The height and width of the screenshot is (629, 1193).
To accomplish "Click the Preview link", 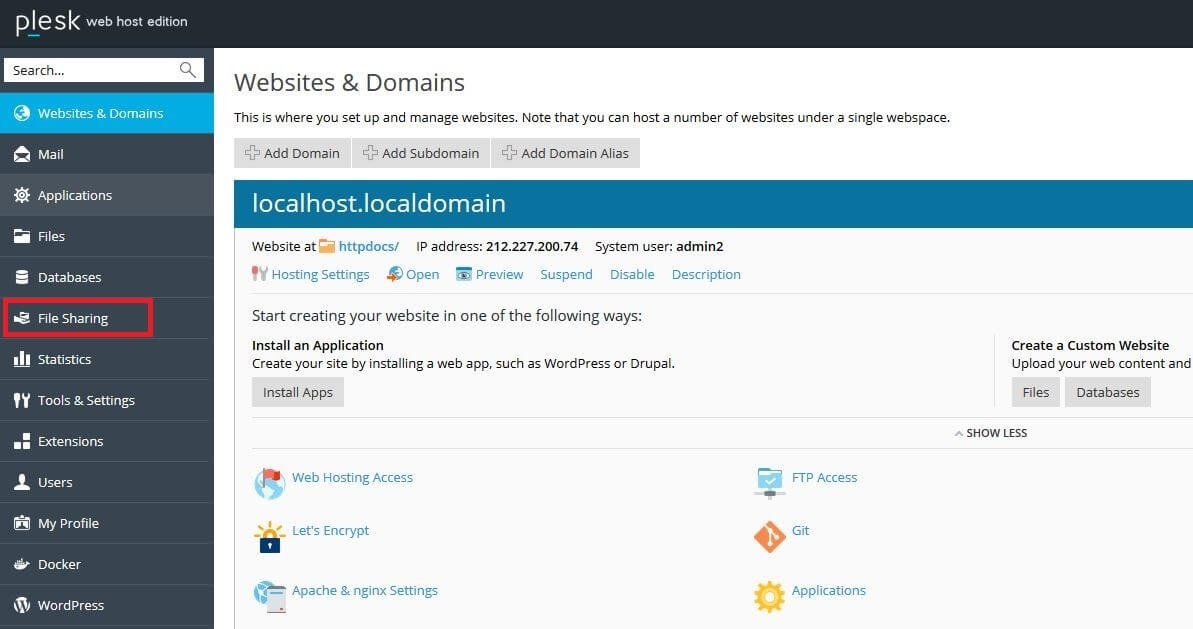I will point(499,275).
